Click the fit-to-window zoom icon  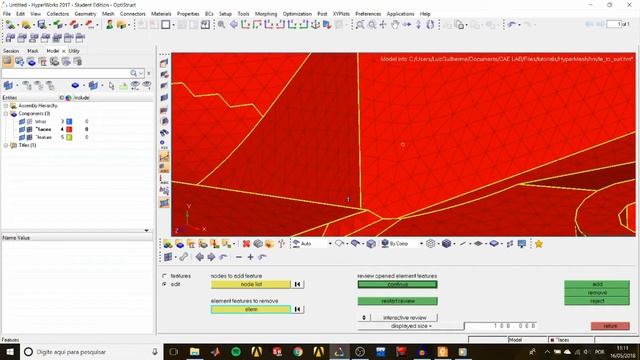coord(360,25)
